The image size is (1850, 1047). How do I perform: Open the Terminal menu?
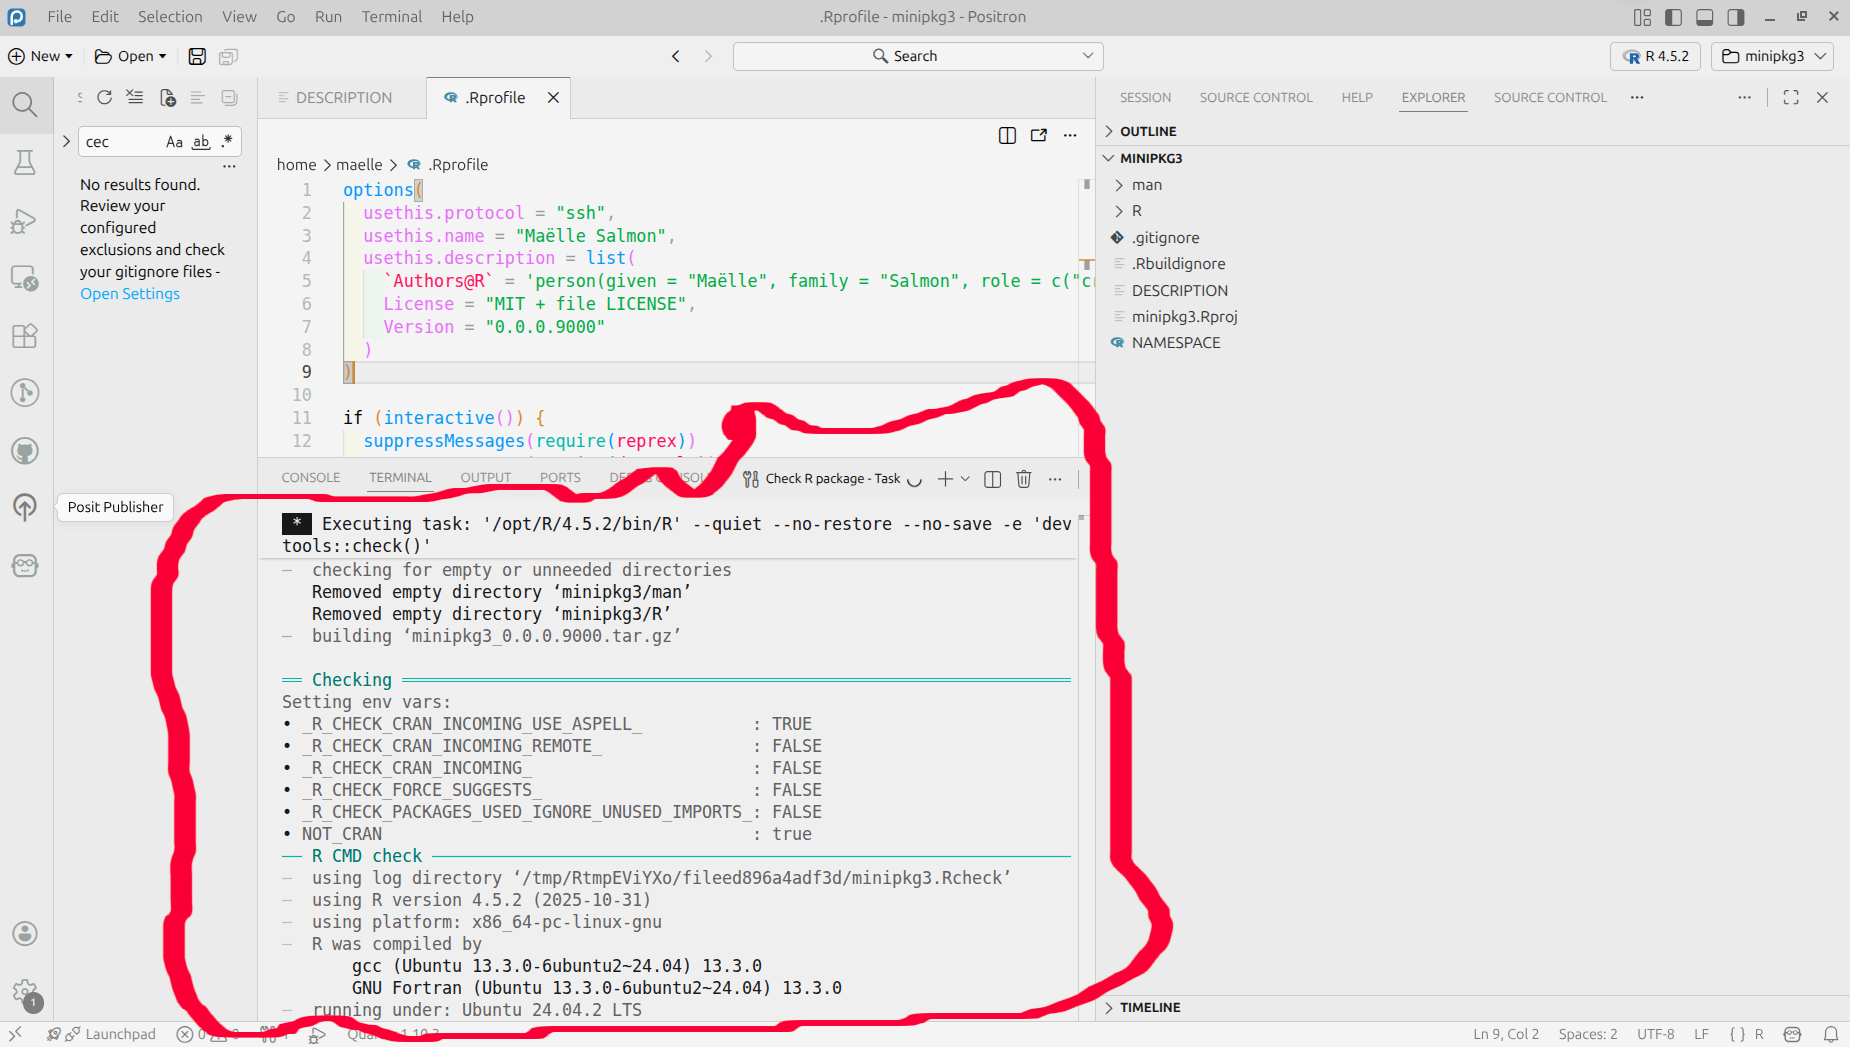[x=392, y=17]
